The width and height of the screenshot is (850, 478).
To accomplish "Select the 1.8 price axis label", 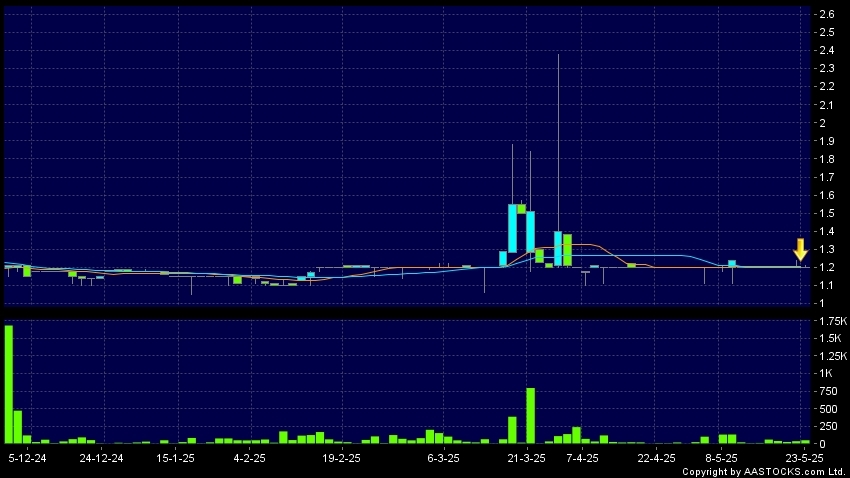I will [827, 159].
